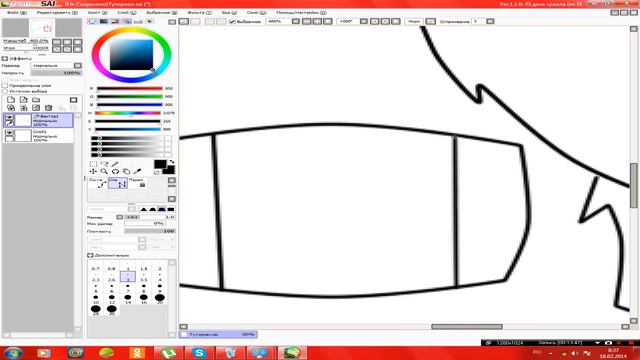Screen dimensions: 640x360
Task: Enable the clipping group checkbox for layer
Action: point(5,86)
